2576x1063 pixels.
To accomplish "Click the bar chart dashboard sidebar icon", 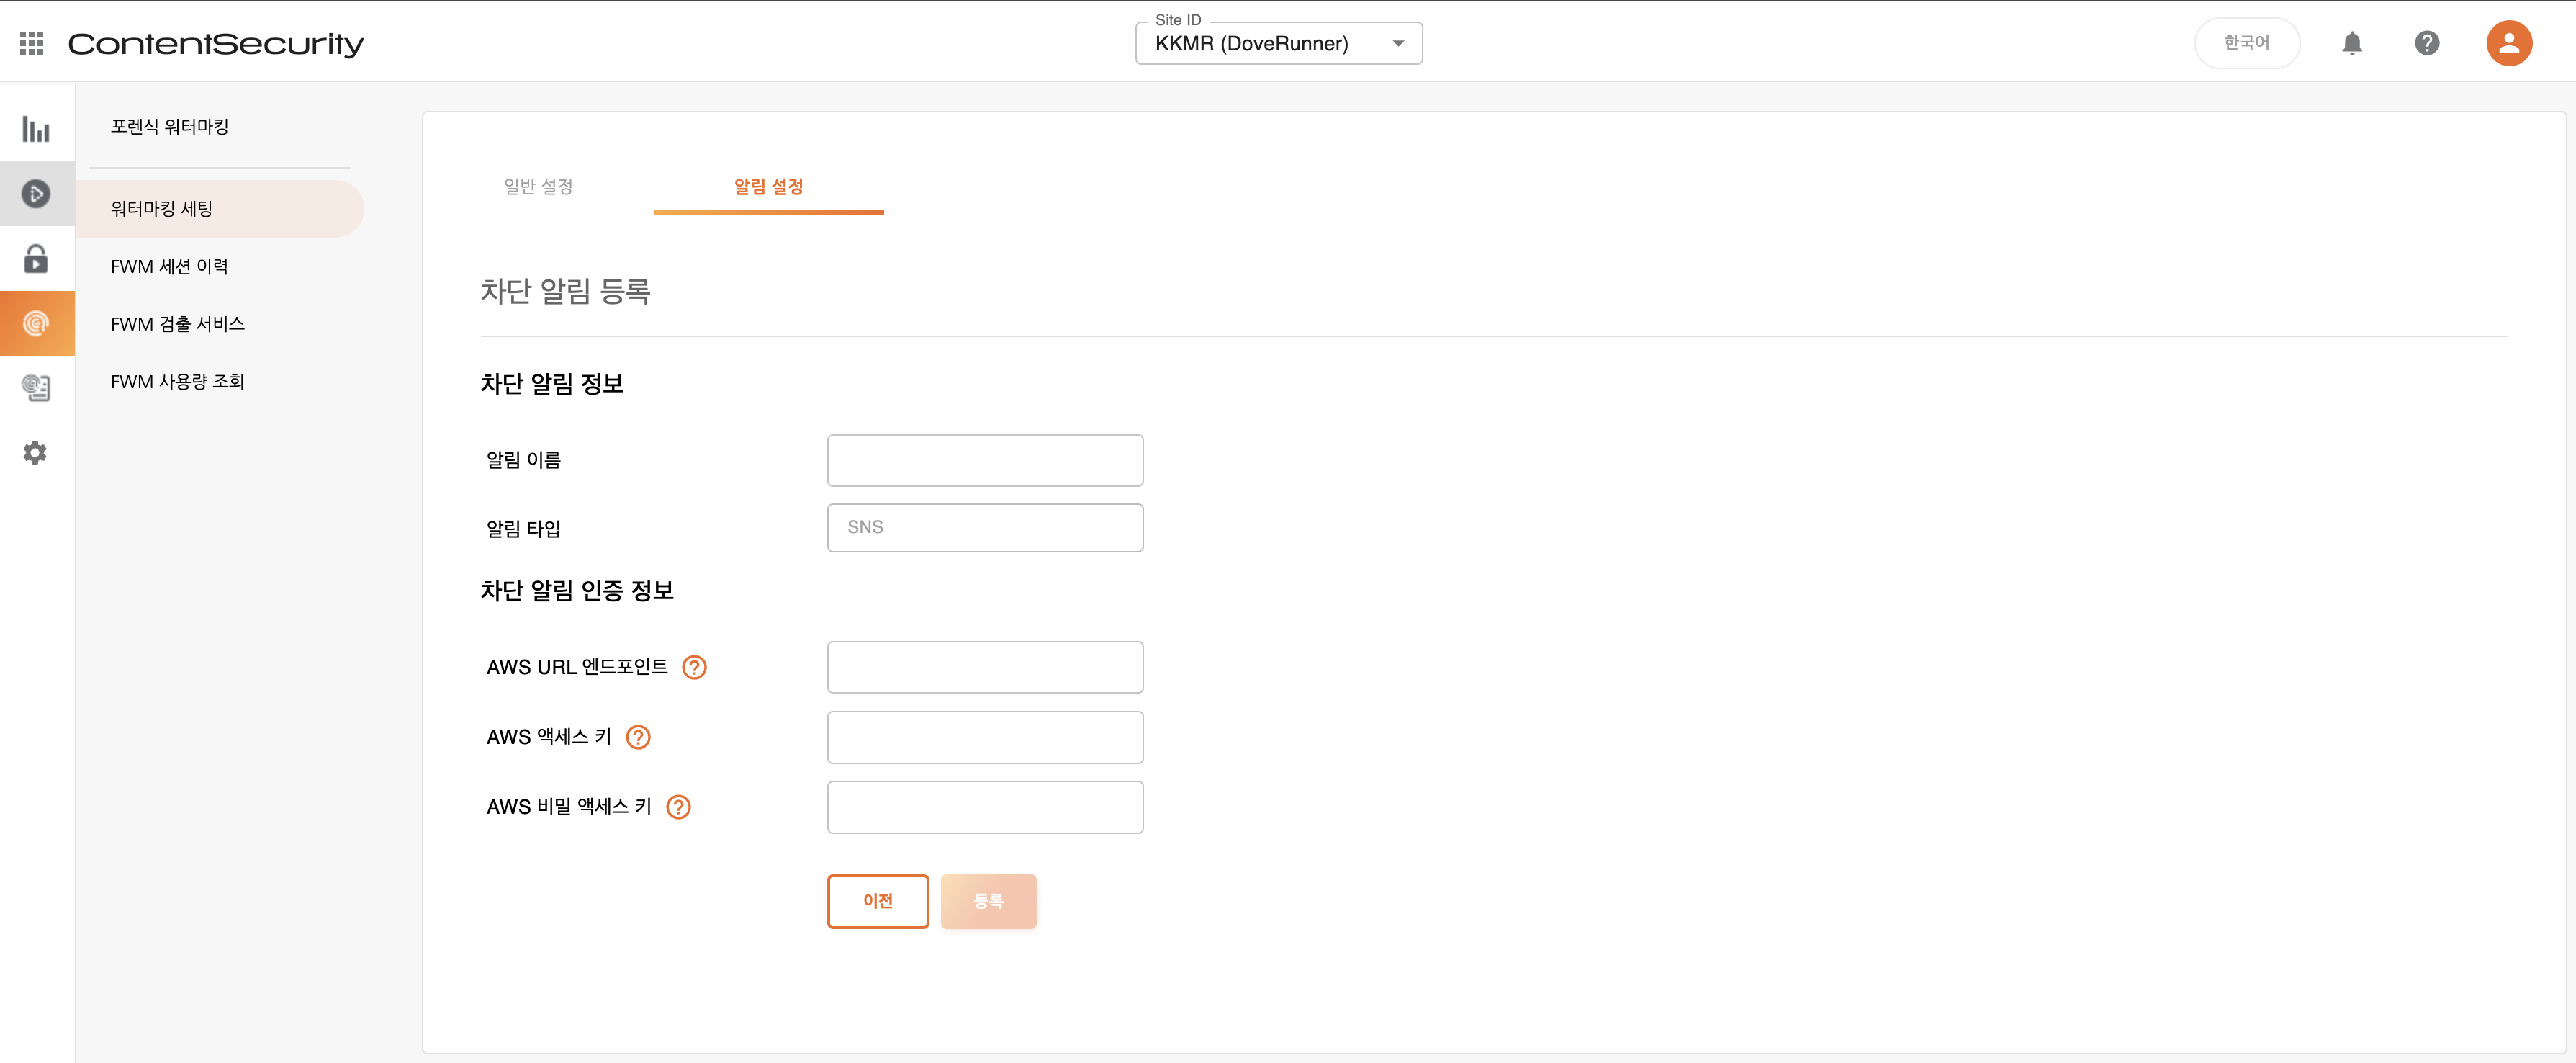I will pos(36,129).
